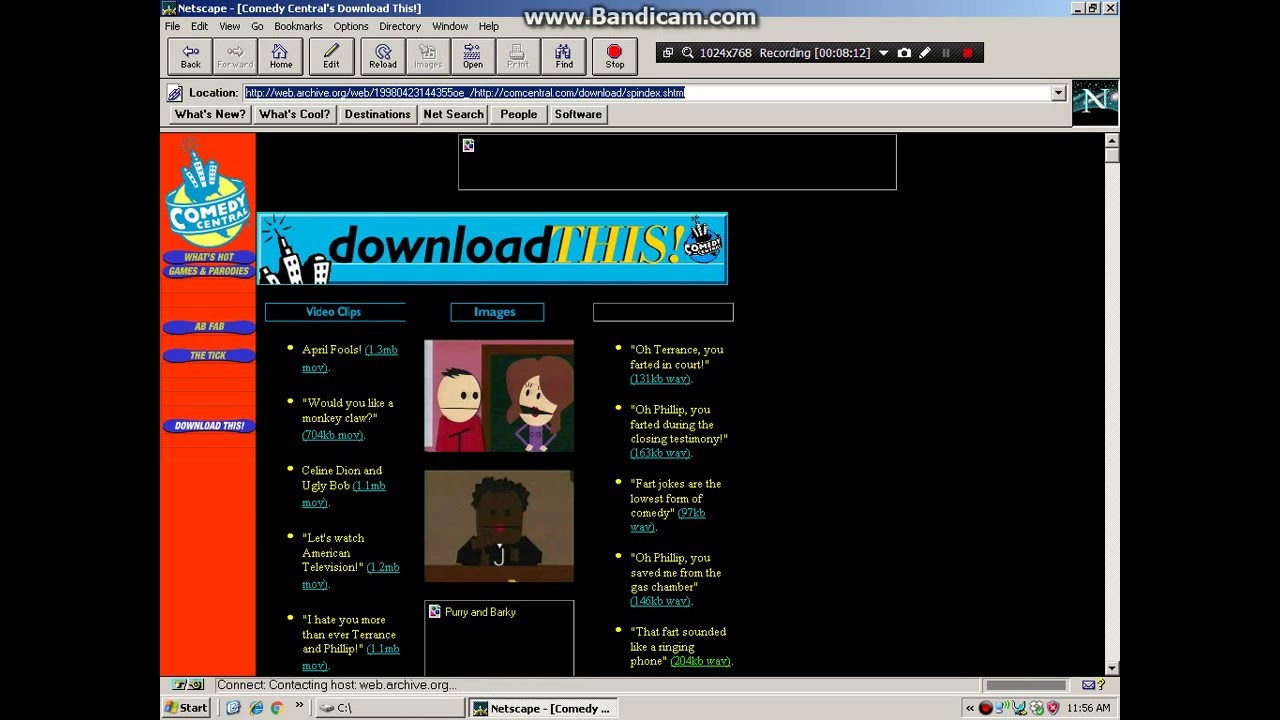Open the Directory menu
This screenshot has height=720, width=1280.
[400, 26]
